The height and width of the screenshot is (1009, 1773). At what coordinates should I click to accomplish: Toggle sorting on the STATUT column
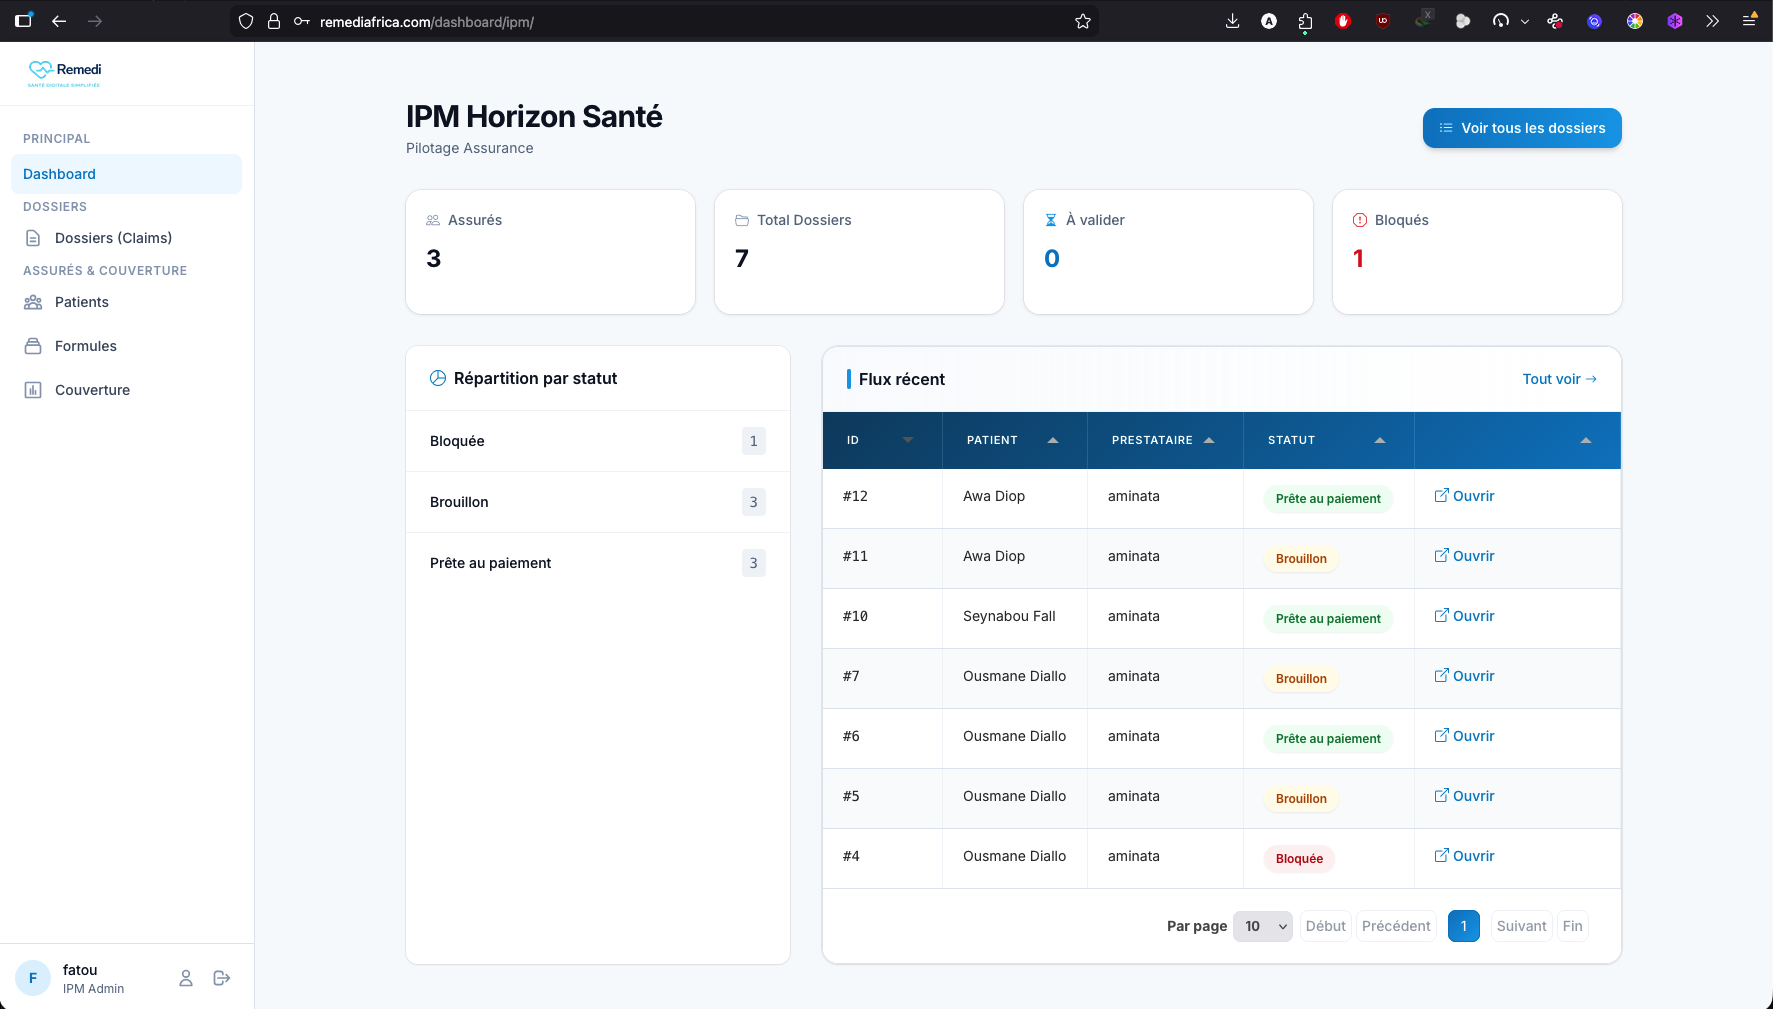tap(1379, 440)
